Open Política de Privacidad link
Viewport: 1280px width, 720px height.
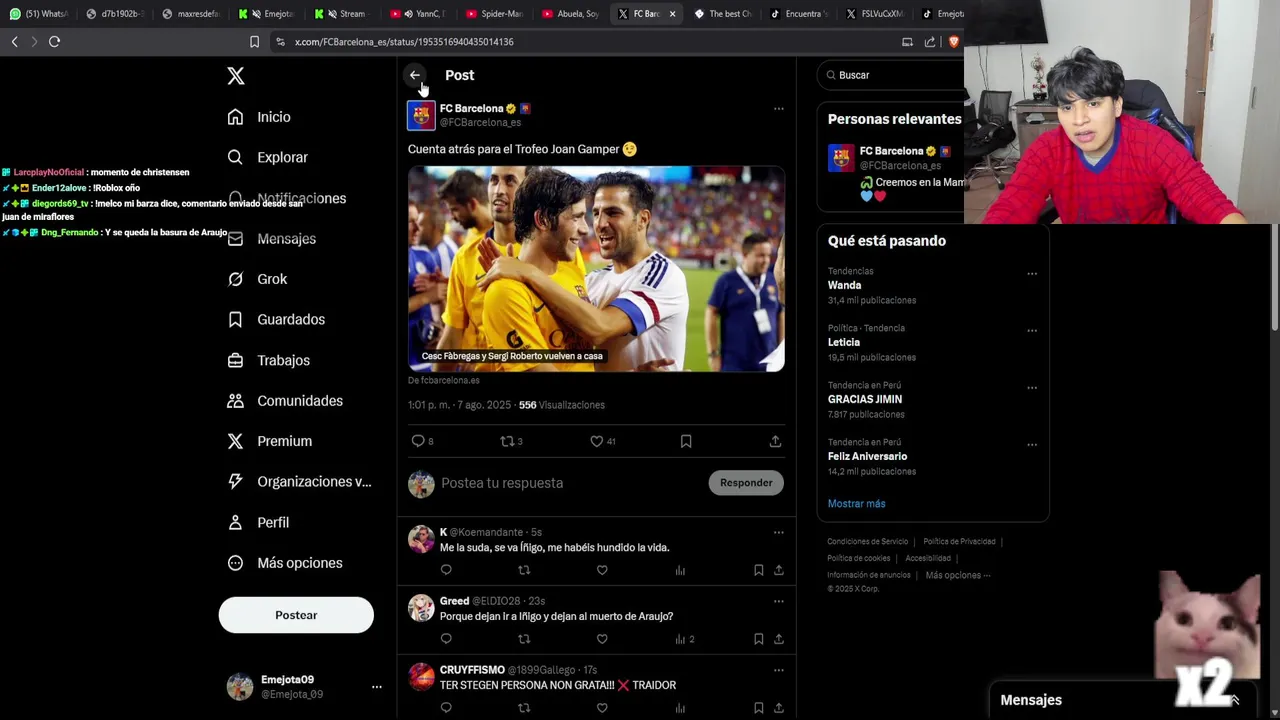tap(959, 542)
